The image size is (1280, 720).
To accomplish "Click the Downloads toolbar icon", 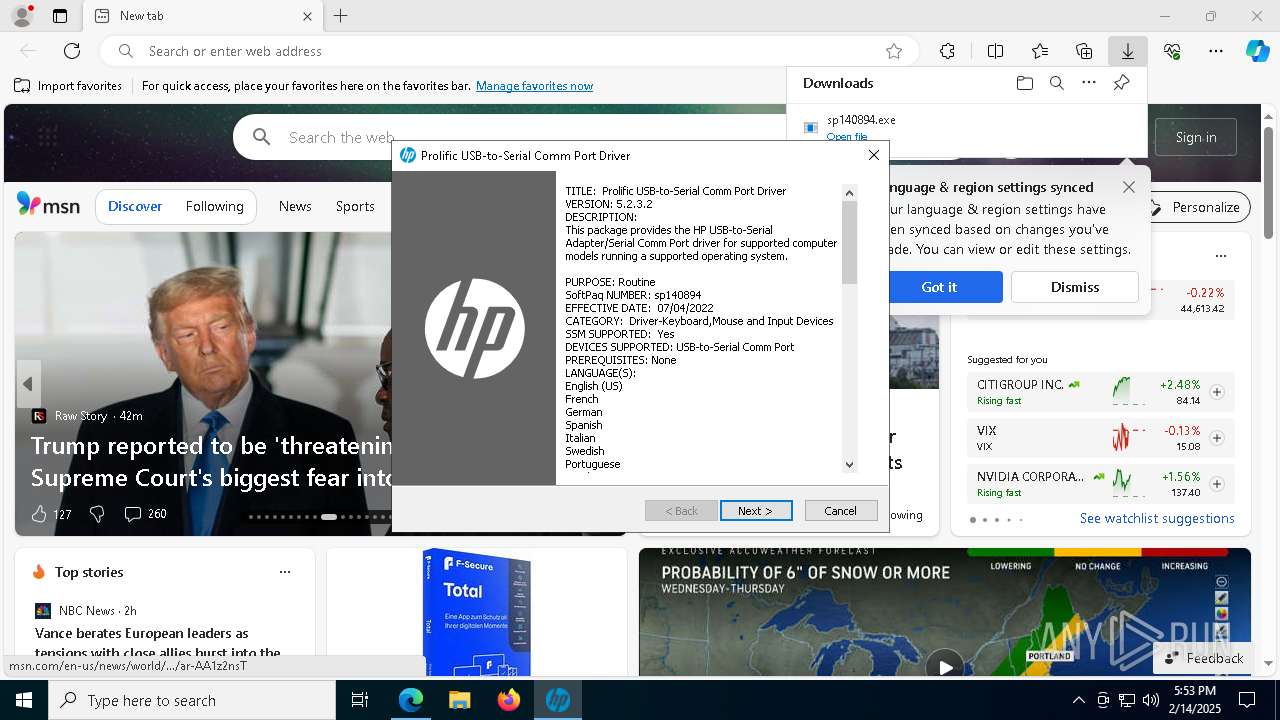I will click(x=1127, y=51).
